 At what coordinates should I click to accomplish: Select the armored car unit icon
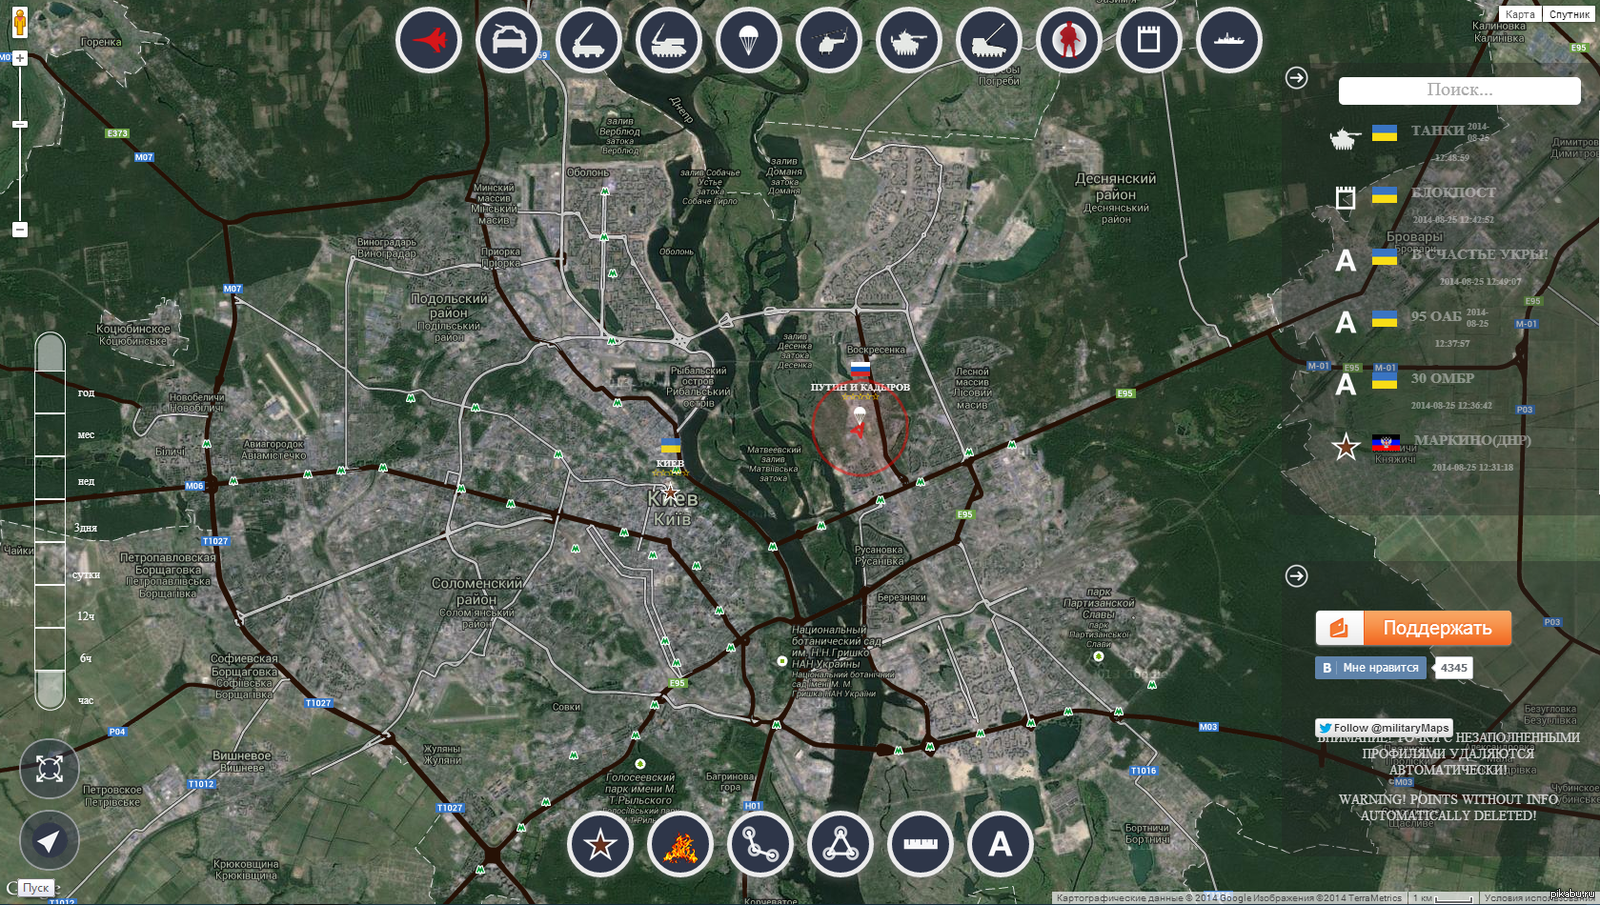(x=509, y=40)
